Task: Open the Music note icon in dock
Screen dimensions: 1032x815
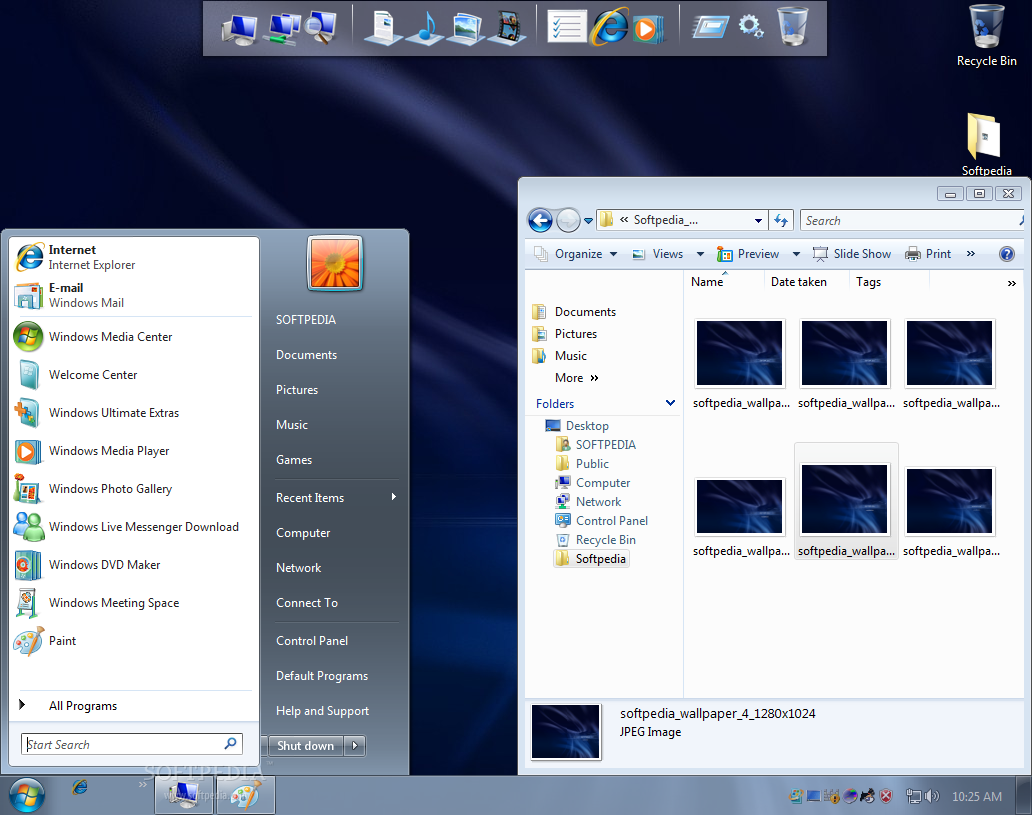Action: [425, 29]
